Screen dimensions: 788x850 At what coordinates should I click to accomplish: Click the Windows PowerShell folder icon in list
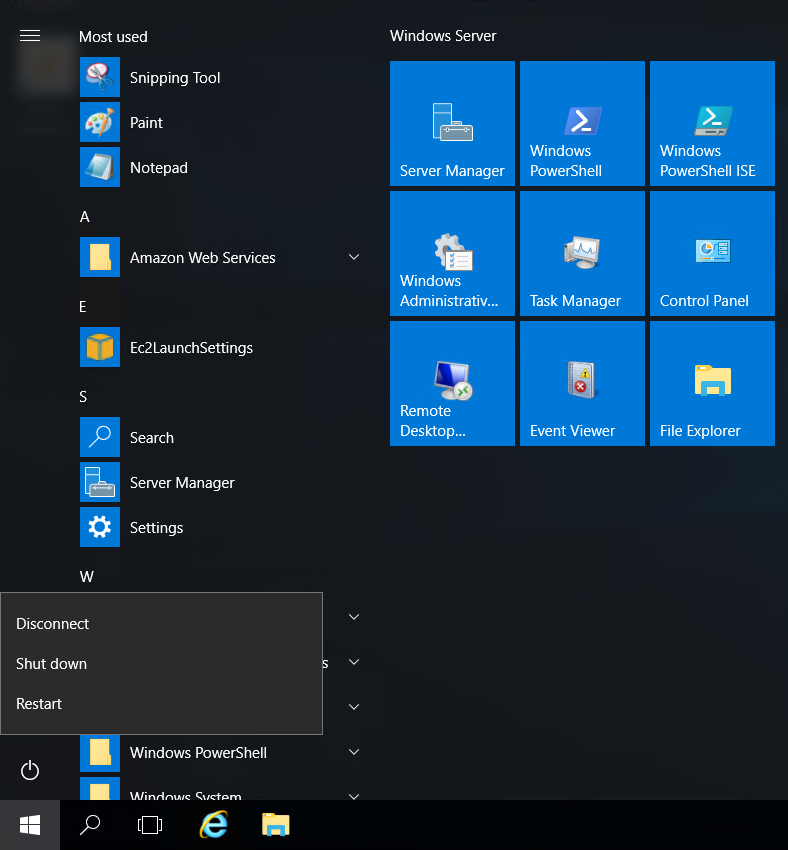pyautogui.click(x=100, y=752)
